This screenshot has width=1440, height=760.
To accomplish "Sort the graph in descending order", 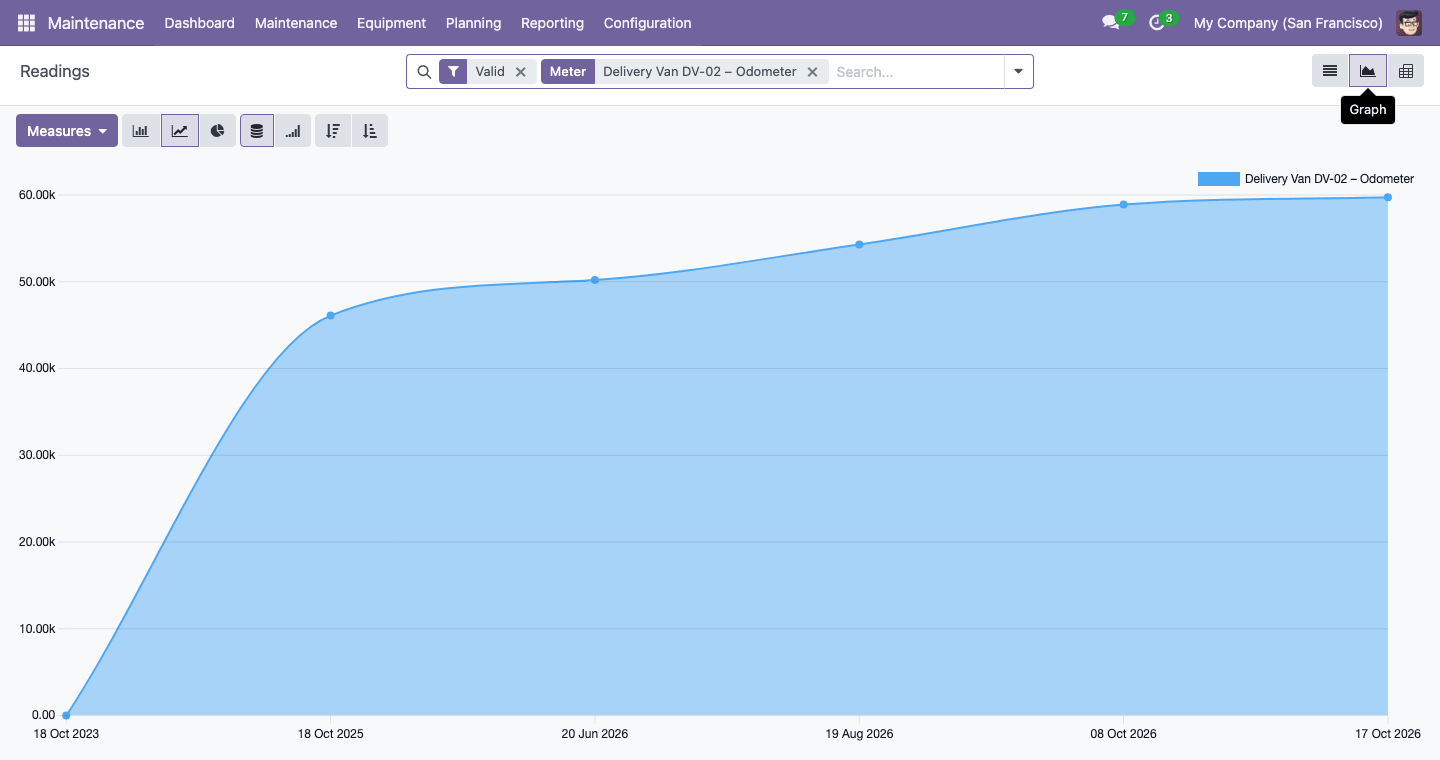I will click(x=333, y=131).
